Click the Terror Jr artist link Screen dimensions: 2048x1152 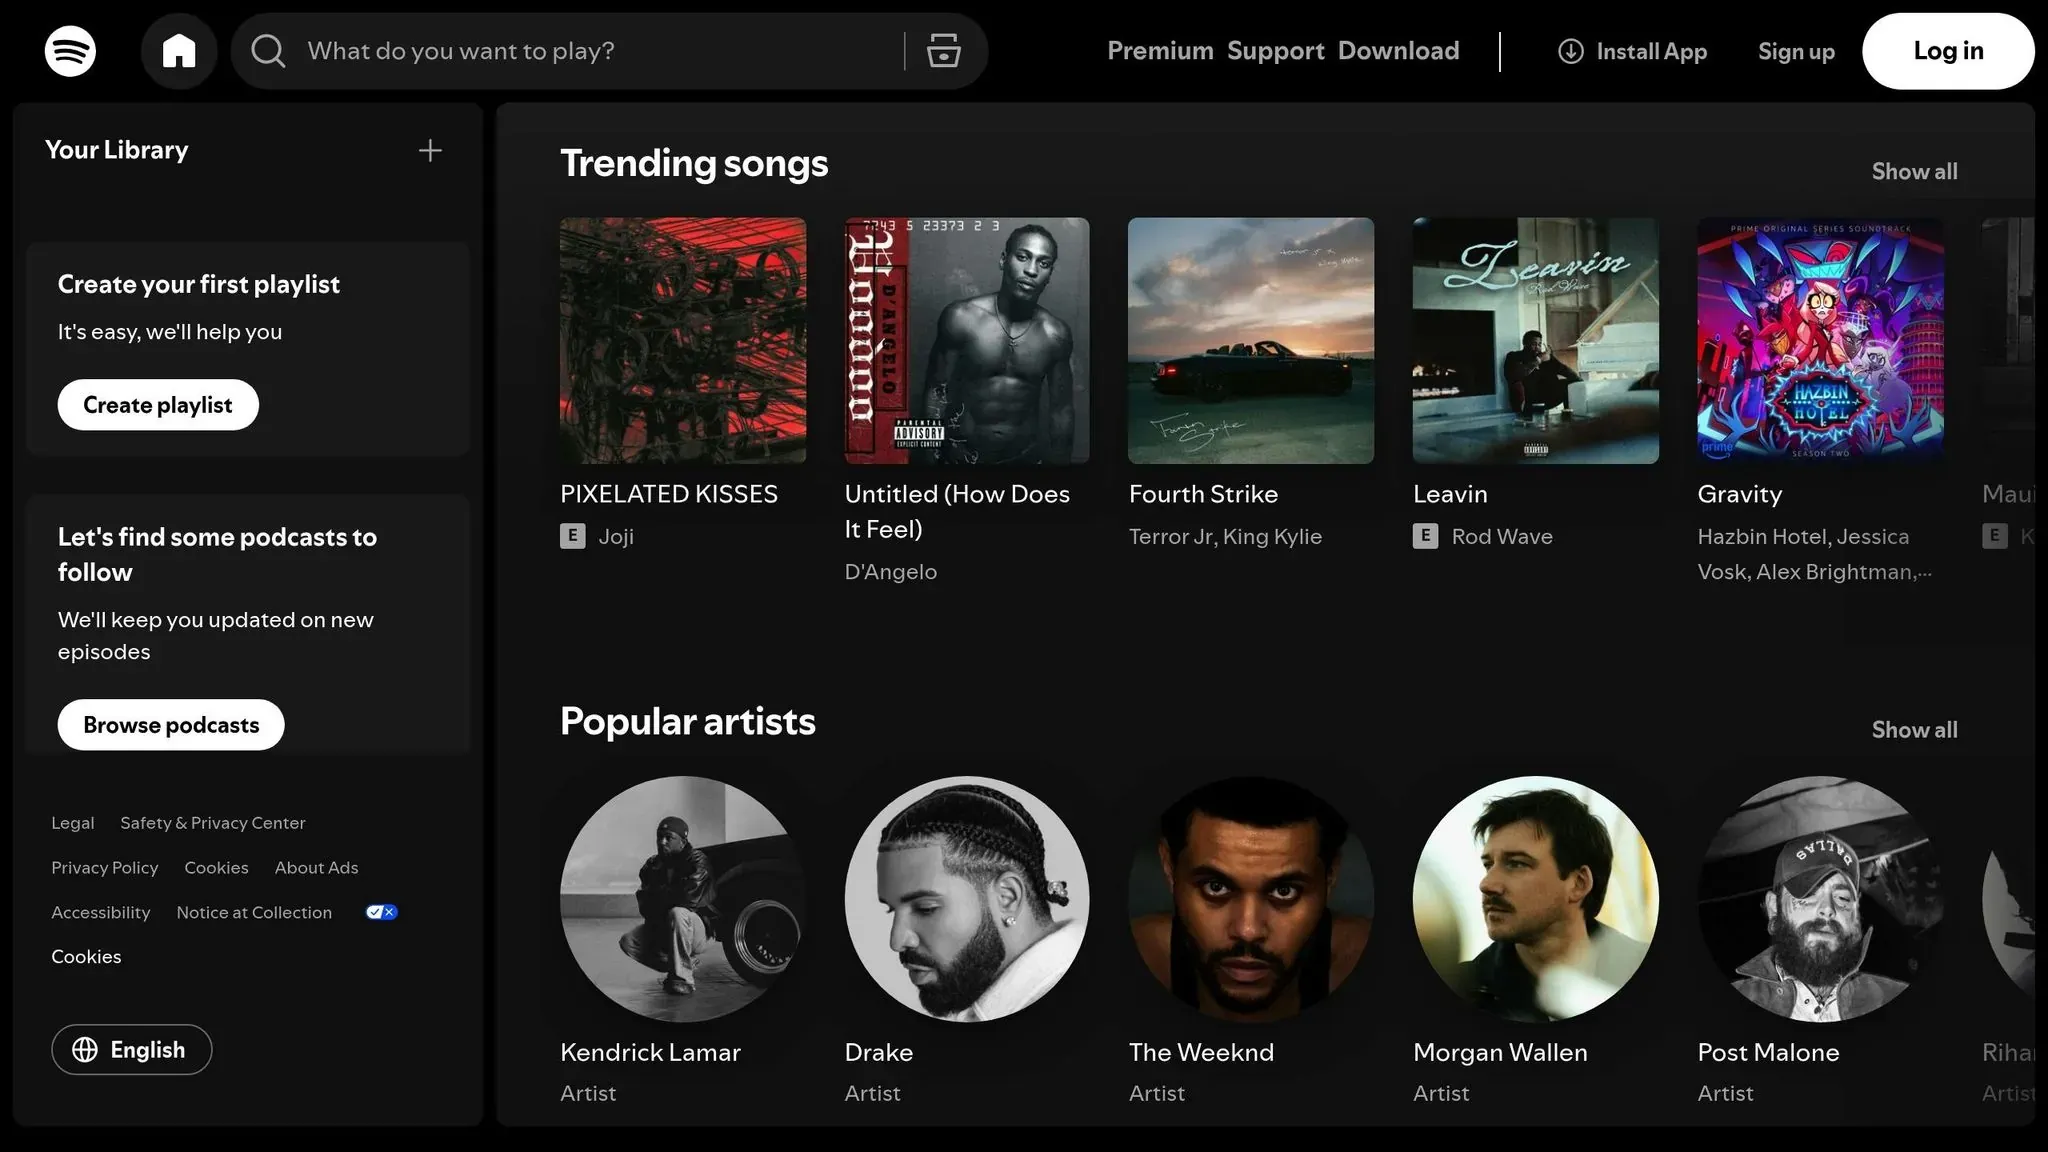point(1170,537)
